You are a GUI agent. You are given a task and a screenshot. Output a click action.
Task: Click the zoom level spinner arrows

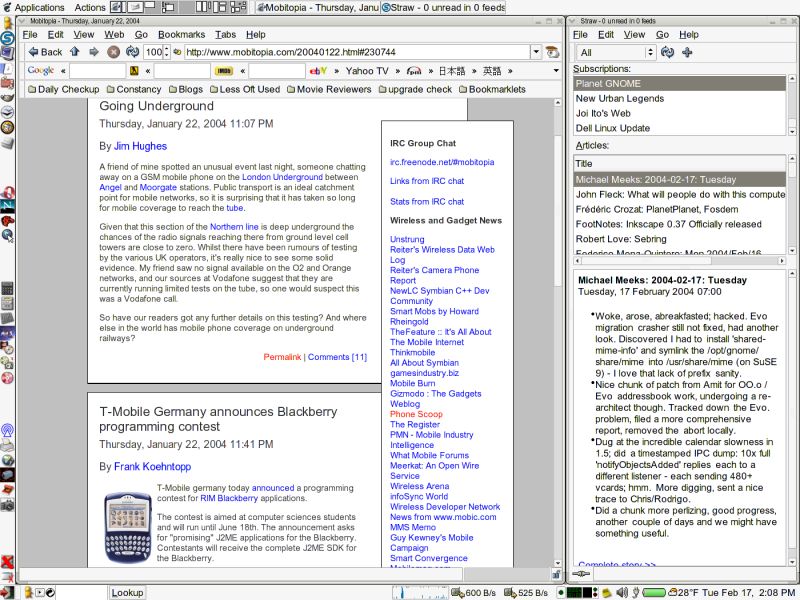pos(166,52)
